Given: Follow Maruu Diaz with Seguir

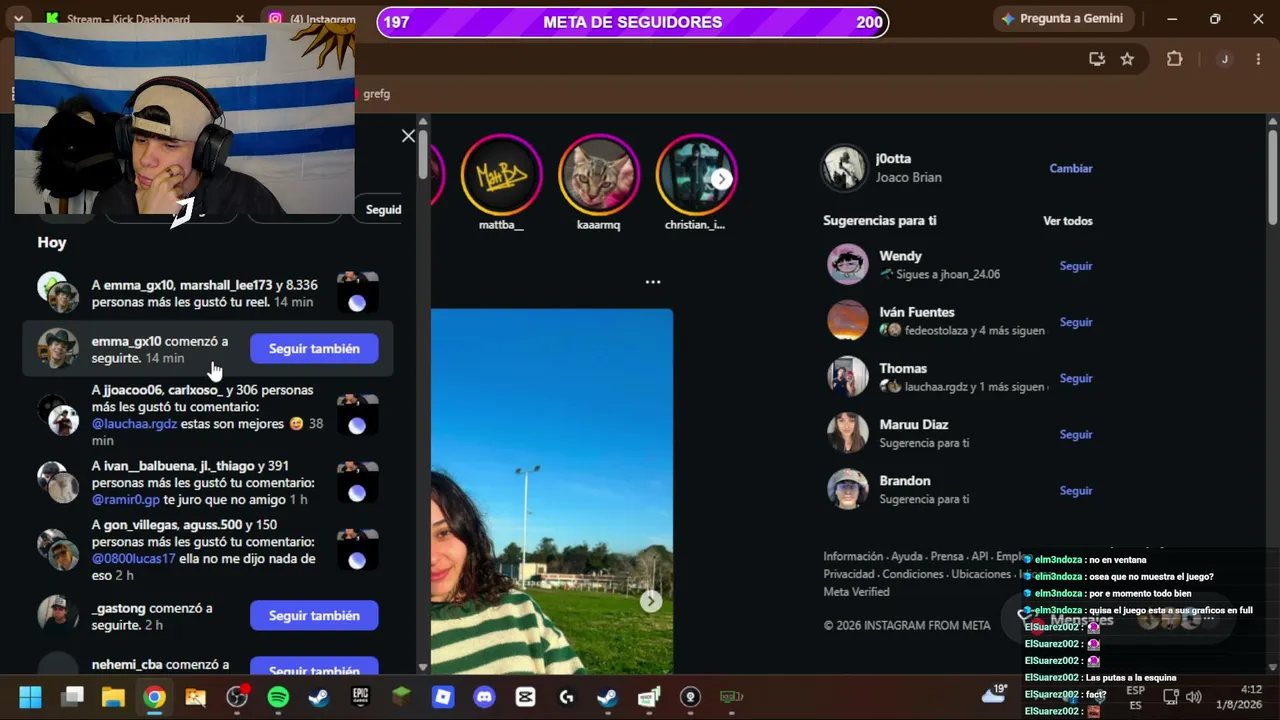Looking at the screenshot, I should tap(1076, 434).
